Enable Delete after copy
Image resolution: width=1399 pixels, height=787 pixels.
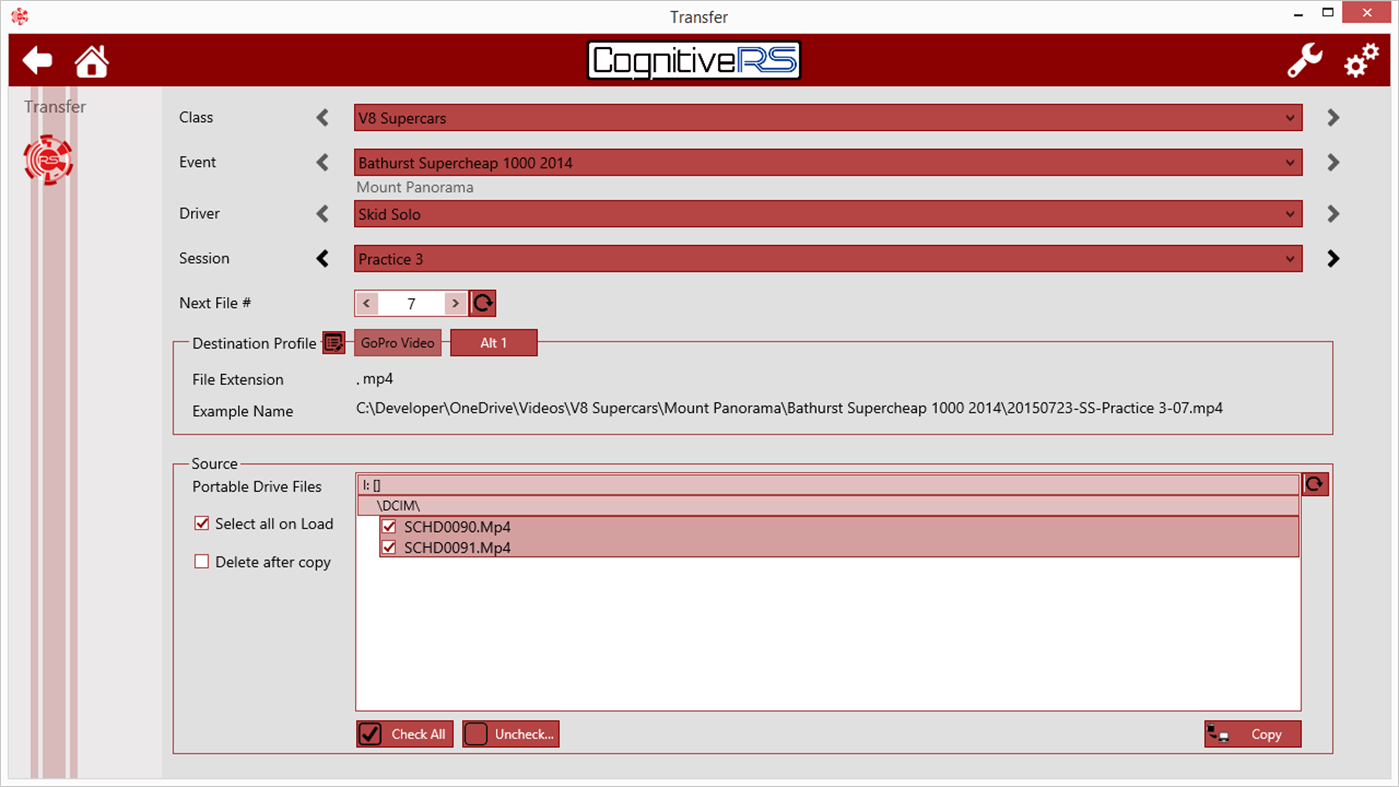201,561
